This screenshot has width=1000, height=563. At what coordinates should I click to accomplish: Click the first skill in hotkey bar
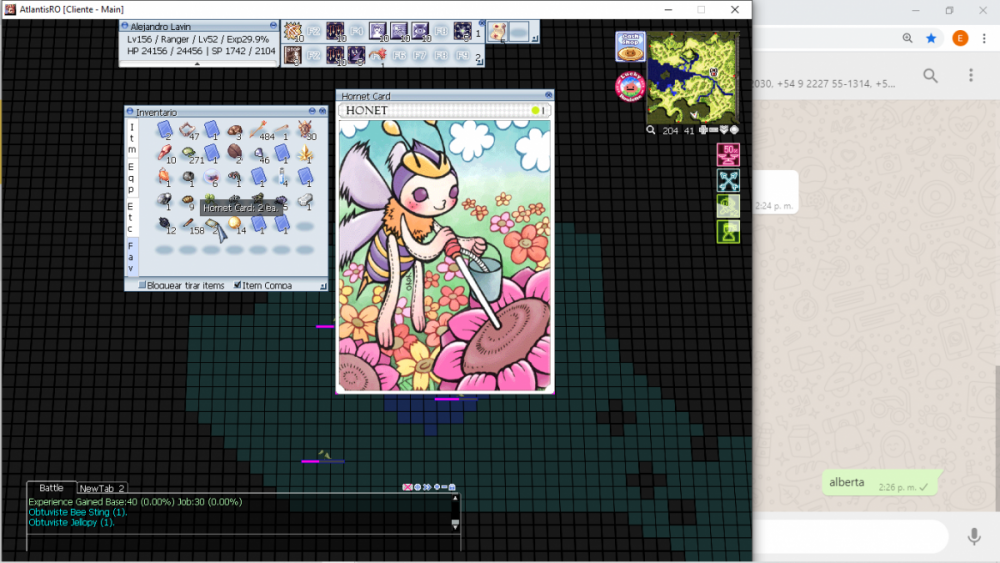click(x=293, y=32)
